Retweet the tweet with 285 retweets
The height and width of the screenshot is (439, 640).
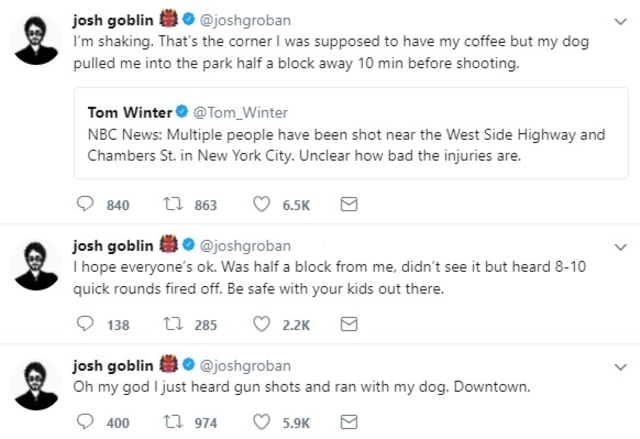[171, 324]
